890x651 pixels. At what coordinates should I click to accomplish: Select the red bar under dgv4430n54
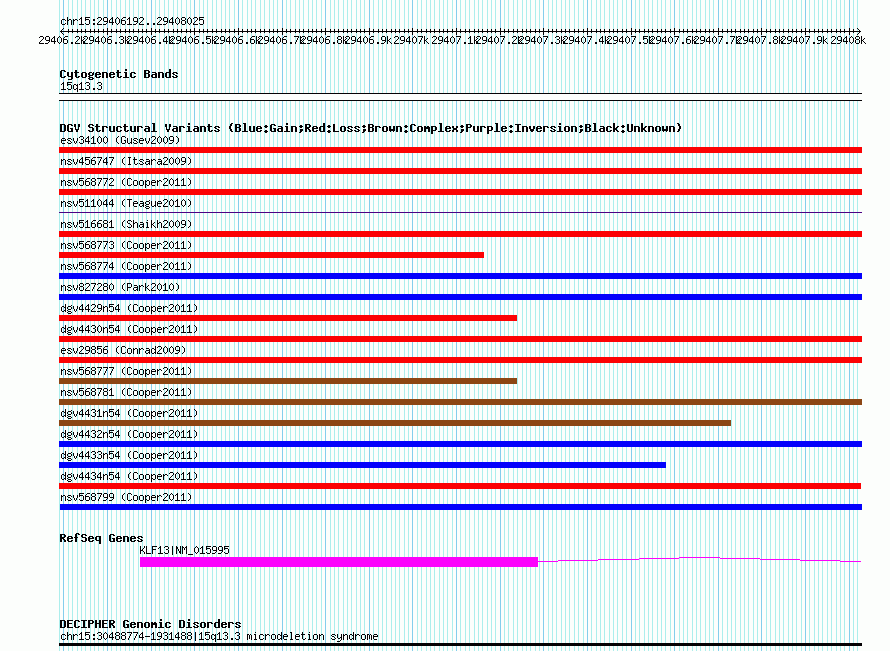pos(460,339)
